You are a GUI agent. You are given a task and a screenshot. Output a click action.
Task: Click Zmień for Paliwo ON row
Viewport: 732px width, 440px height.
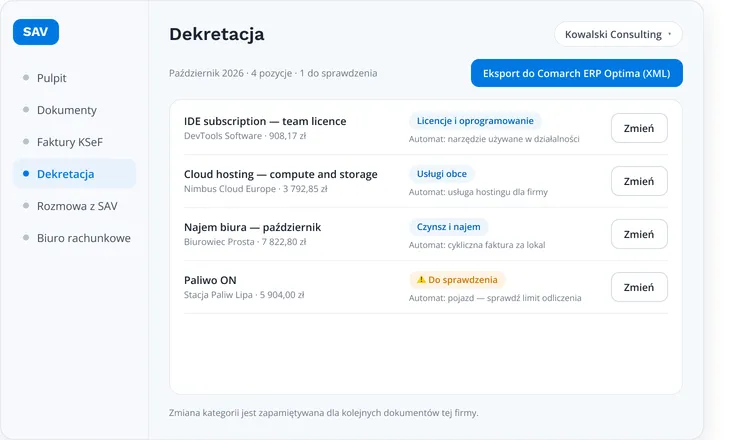[x=639, y=287]
